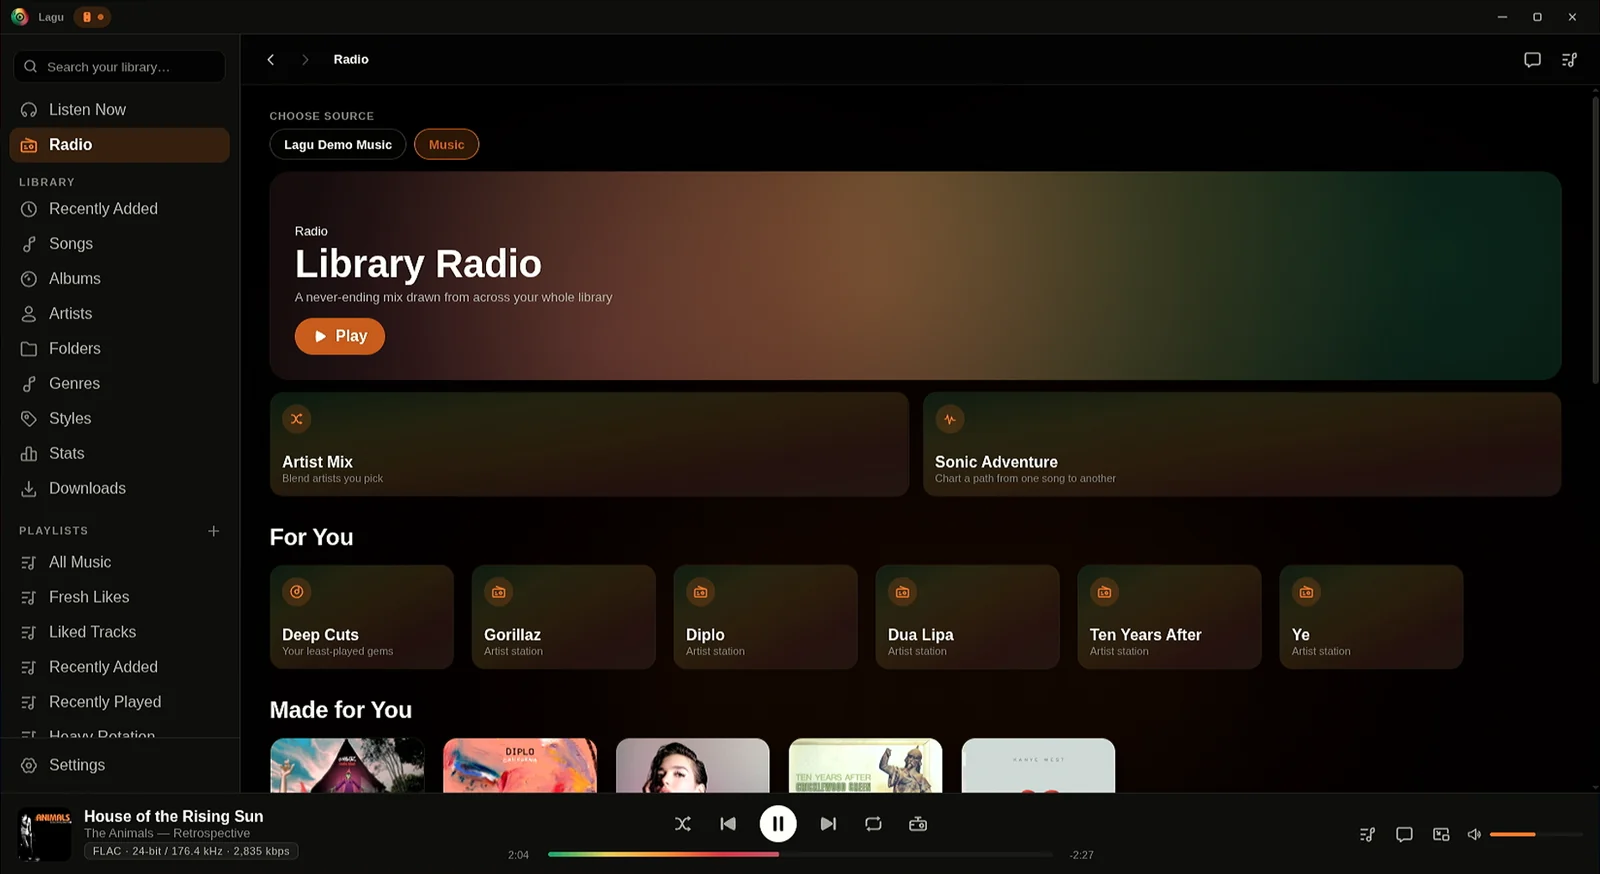The image size is (1600, 874).
Task: Open the Fresh Likes playlist
Action: (x=120, y=598)
